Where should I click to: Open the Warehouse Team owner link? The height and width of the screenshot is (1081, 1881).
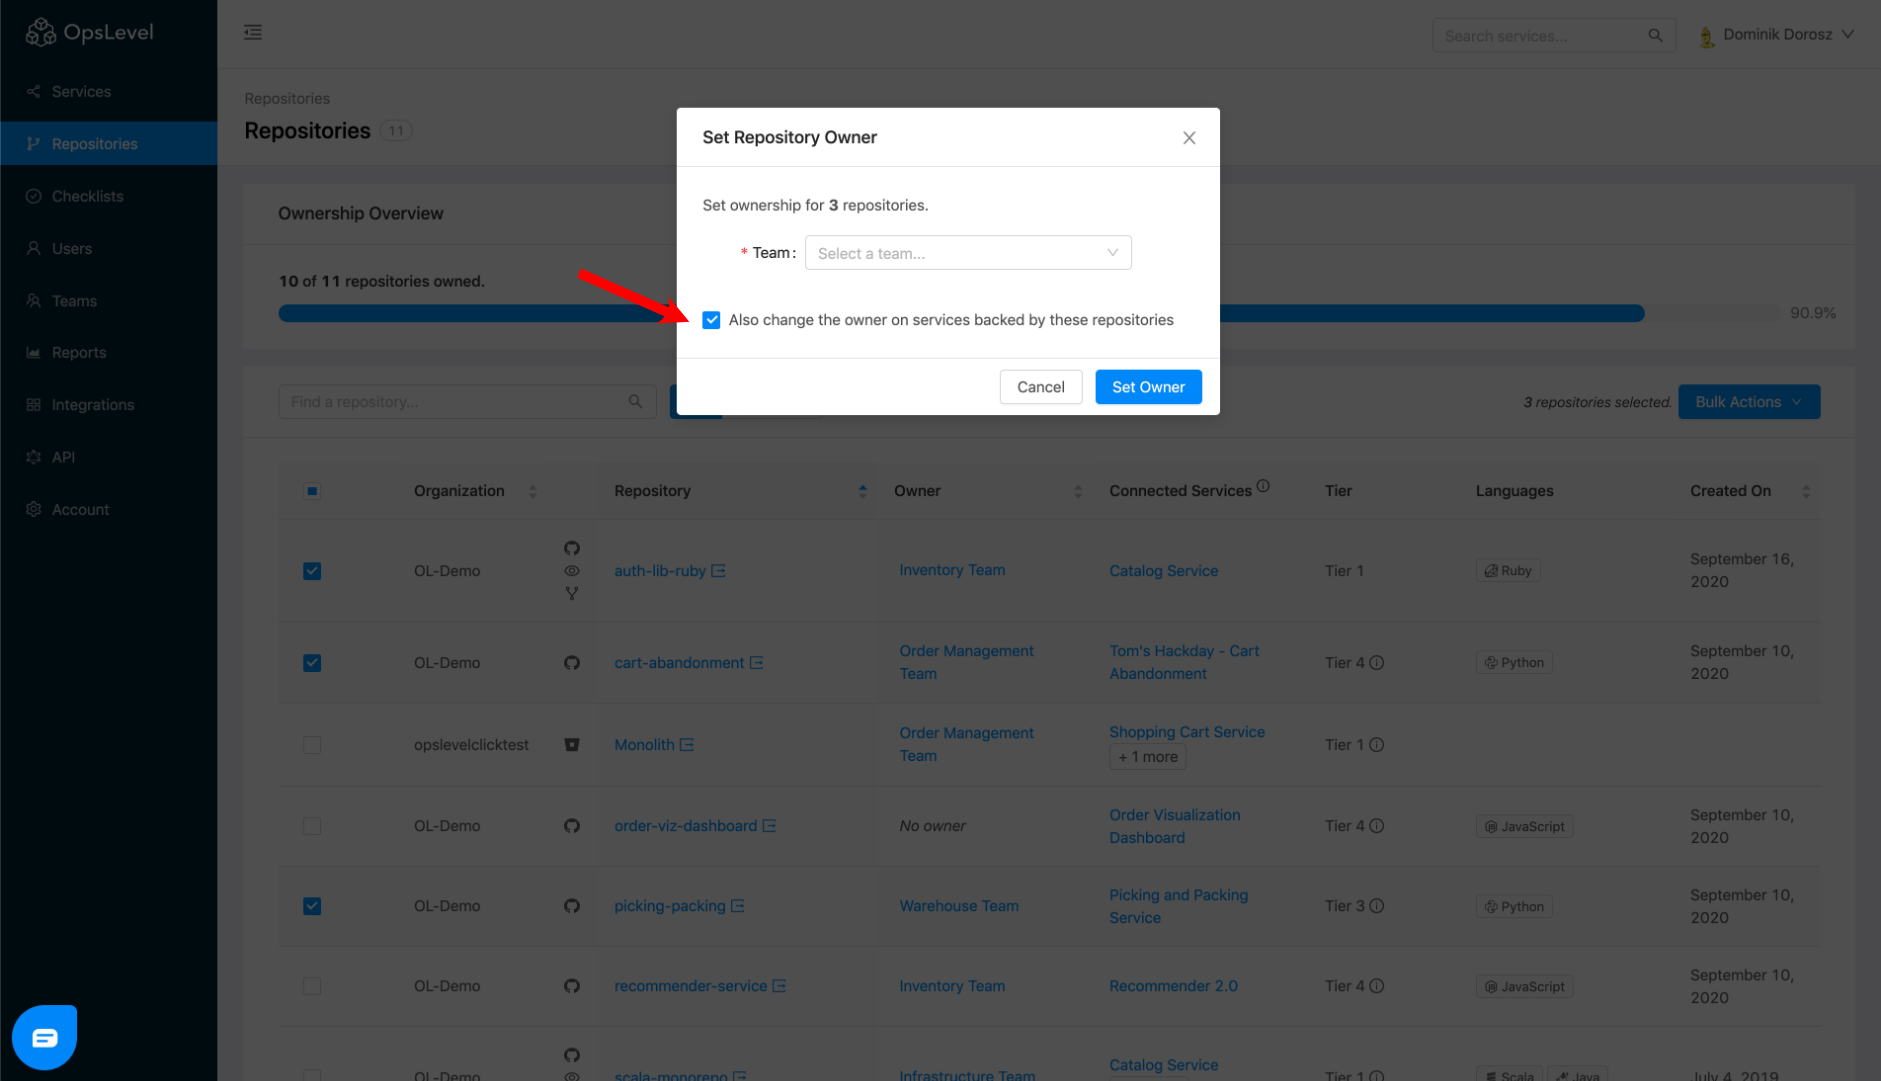point(959,906)
